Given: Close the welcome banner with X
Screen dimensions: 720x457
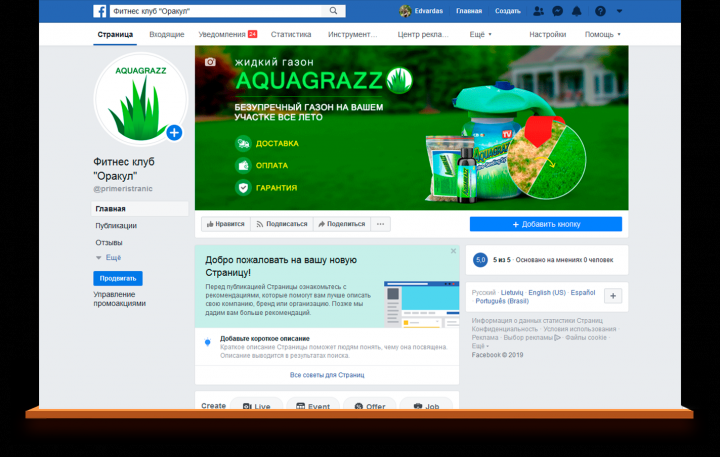Looking at the screenshot, I should [453, 251].
